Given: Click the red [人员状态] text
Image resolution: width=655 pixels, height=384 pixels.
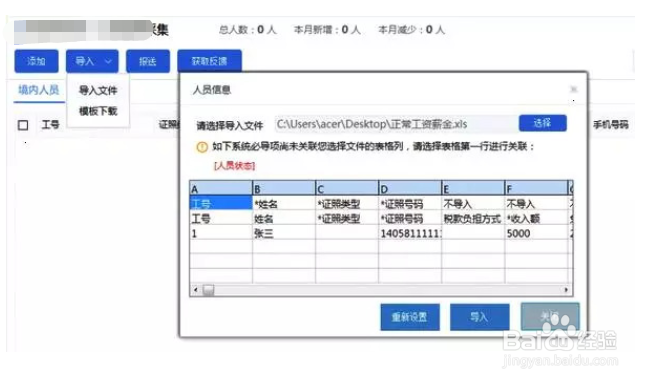Looking at the screenshot, I should pos(234,166).
